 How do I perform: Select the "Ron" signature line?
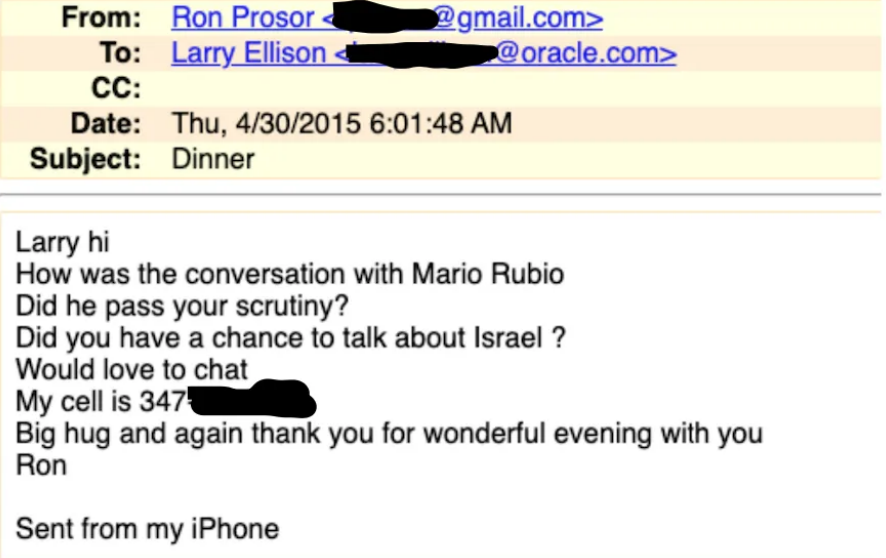tap(41, 465)
